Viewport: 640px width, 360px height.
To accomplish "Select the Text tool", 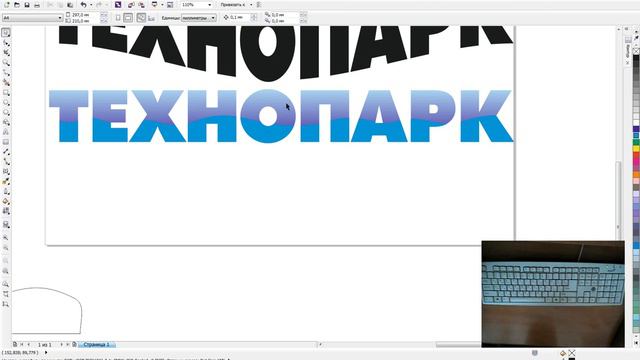I will click(x=6, y=132).
